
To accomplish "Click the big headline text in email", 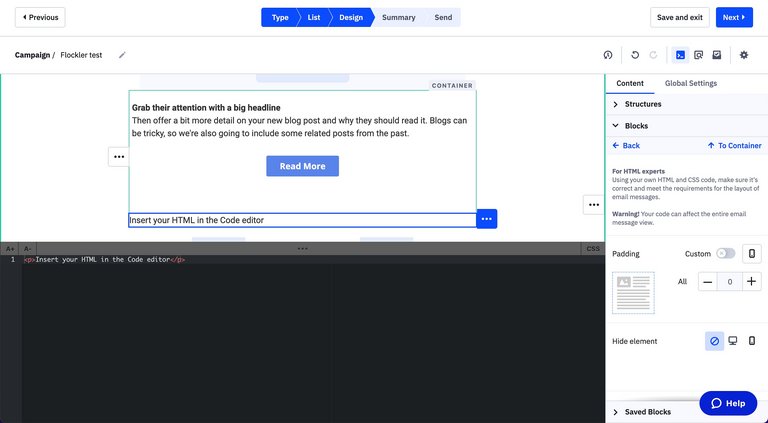I will [206, 108].
